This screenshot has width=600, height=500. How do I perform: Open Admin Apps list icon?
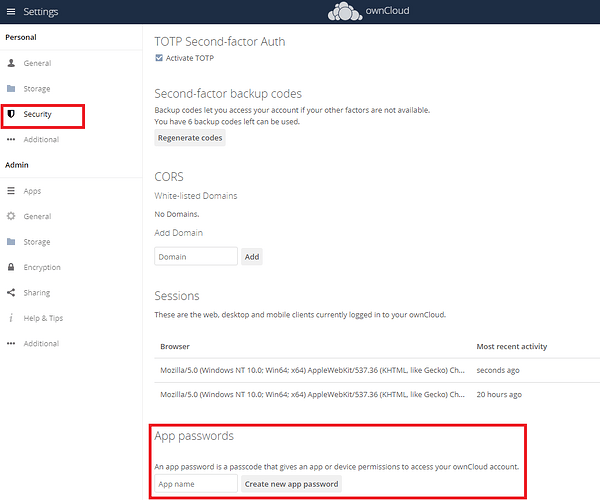coord(11,191)
